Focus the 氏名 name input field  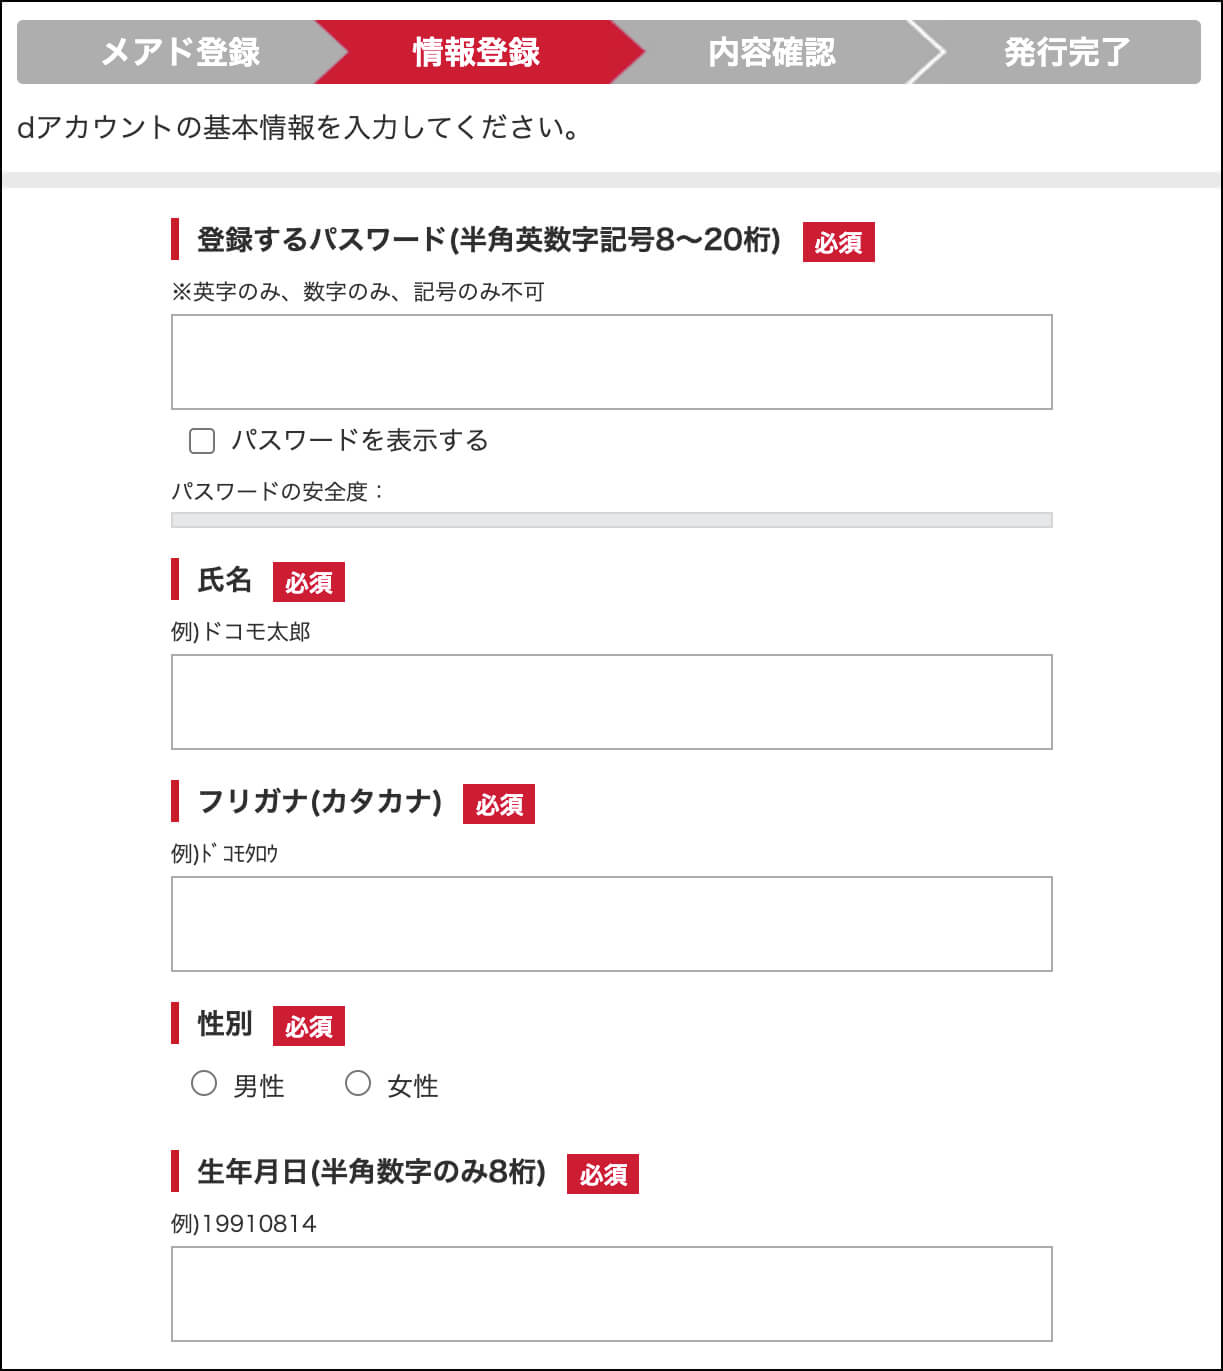point(612,702)
